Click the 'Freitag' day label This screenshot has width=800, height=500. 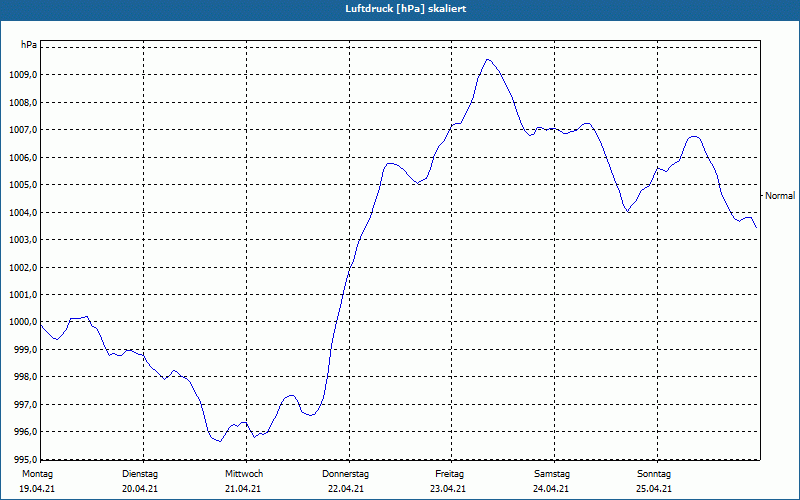449,474
